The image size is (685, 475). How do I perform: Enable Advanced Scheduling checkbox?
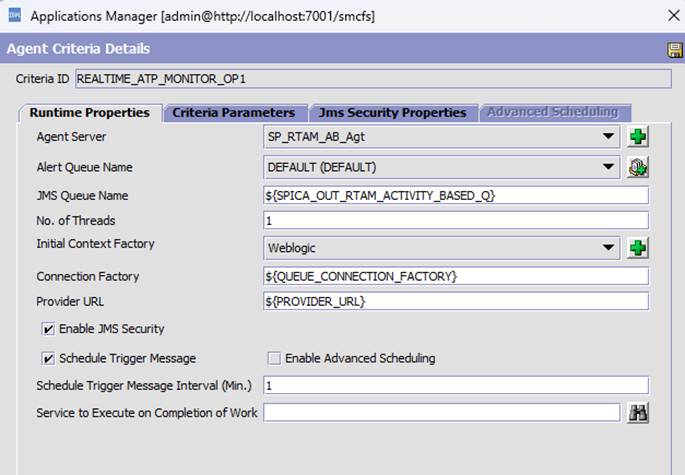tap(274, 358)
